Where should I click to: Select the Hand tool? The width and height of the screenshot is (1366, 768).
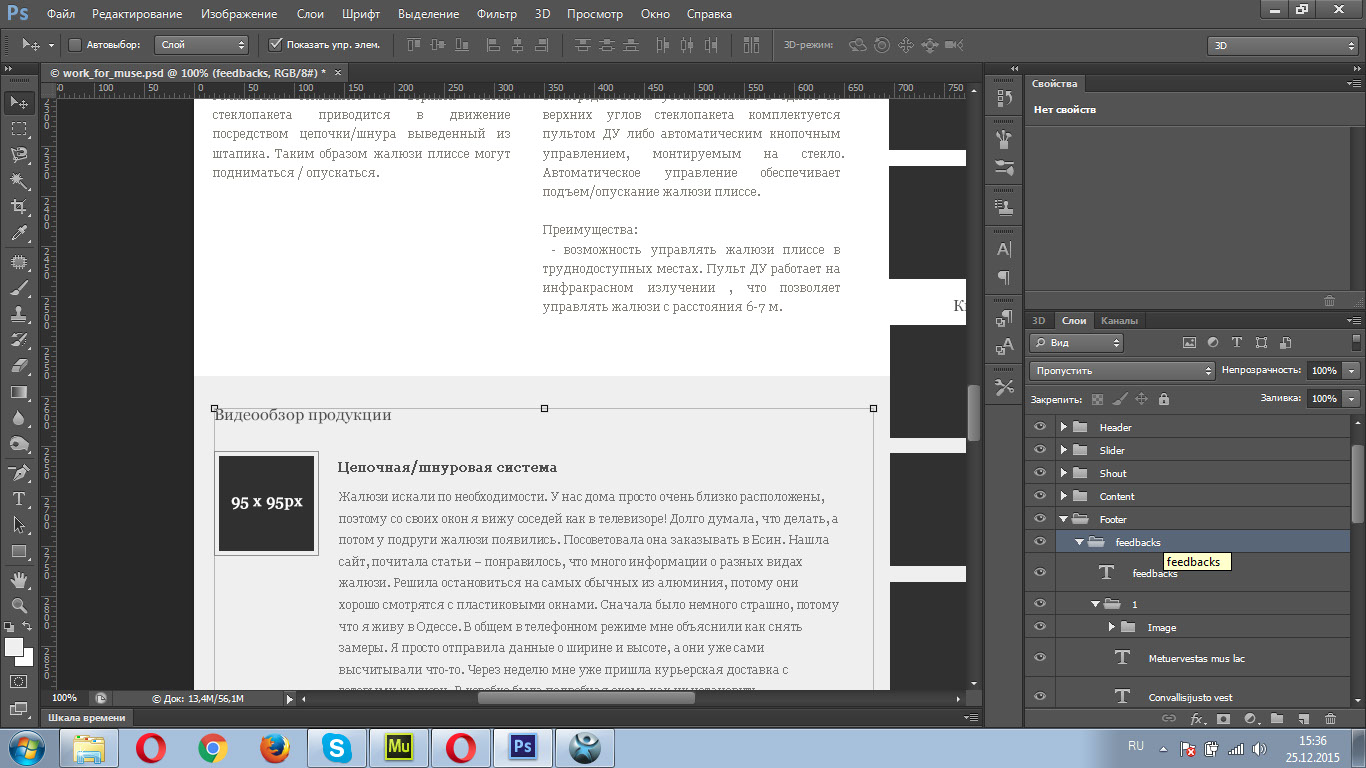click(x=19, y=580)
